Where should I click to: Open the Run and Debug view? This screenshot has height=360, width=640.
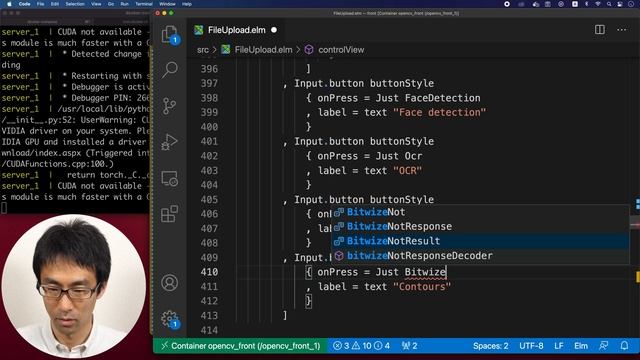click(x=170, y=142)
